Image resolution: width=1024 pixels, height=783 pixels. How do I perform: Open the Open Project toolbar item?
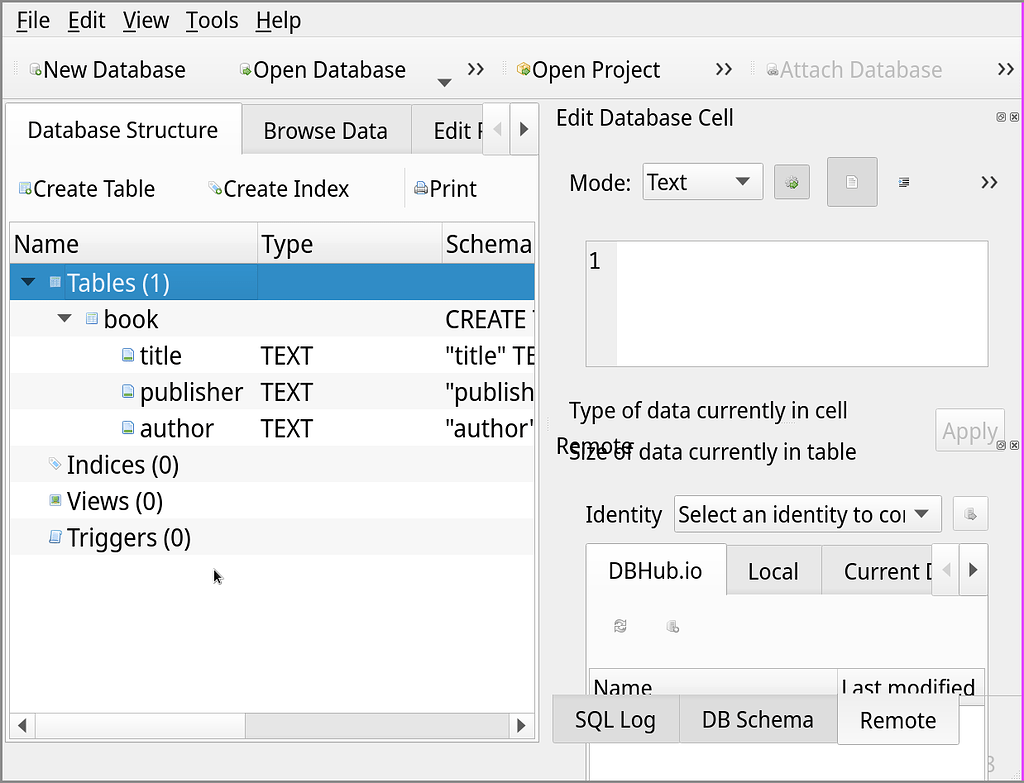pos(523,69)
